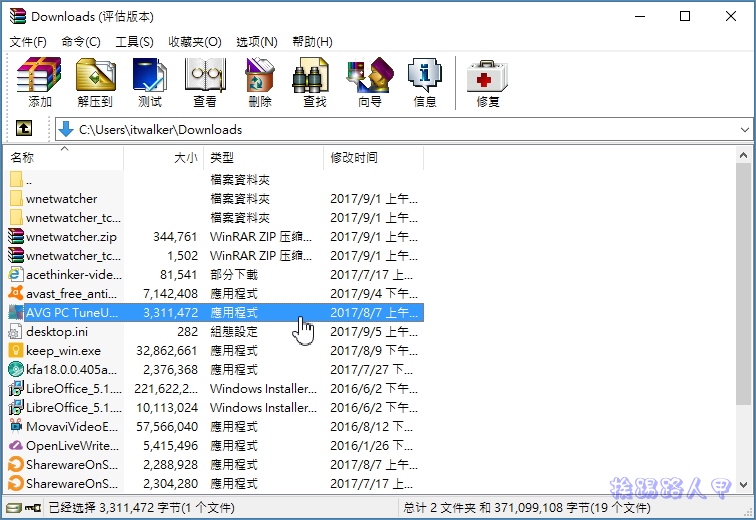This screenshot has height=520, width=756.
Task: Click WinRAR icon in title bar
Action: pyautogui.click(x=17, y=16)
